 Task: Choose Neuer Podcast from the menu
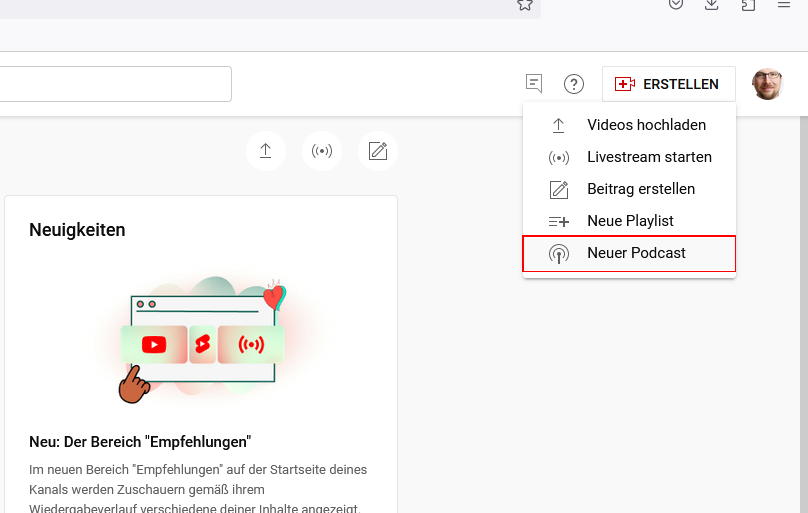(x=629, y=253)
